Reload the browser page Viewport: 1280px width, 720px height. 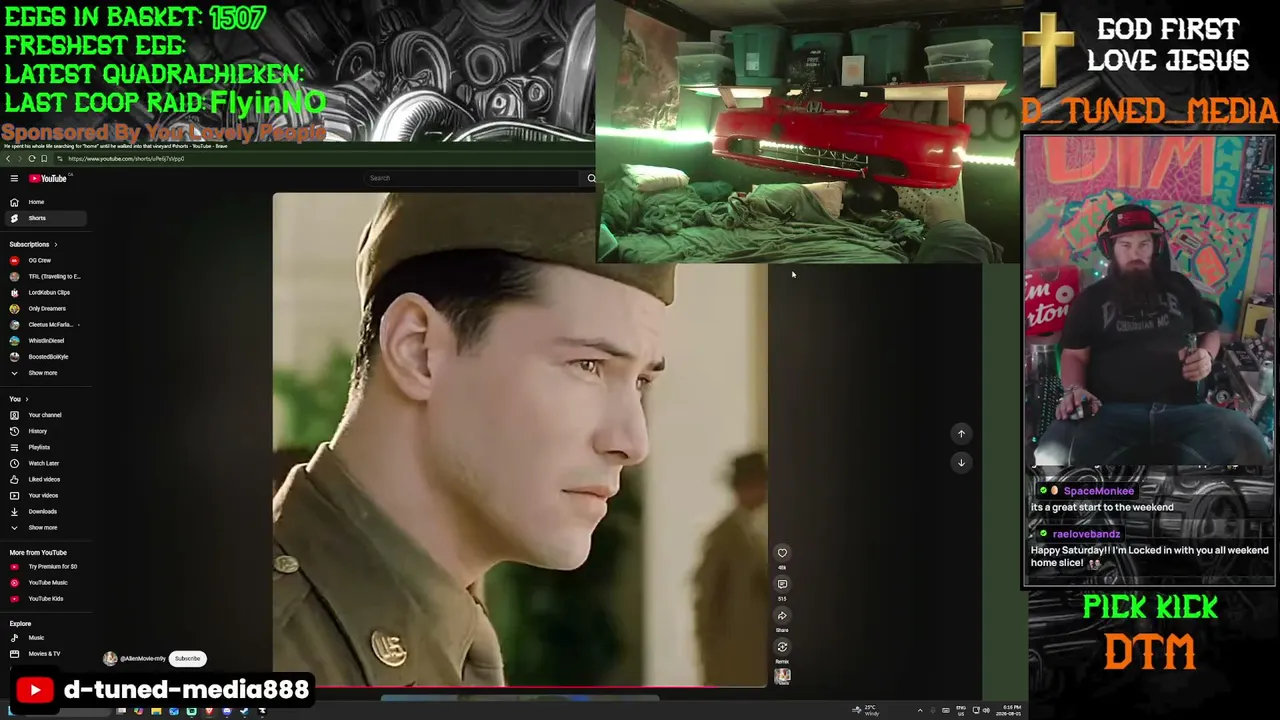pyautogui.click(x=32, y=159)
